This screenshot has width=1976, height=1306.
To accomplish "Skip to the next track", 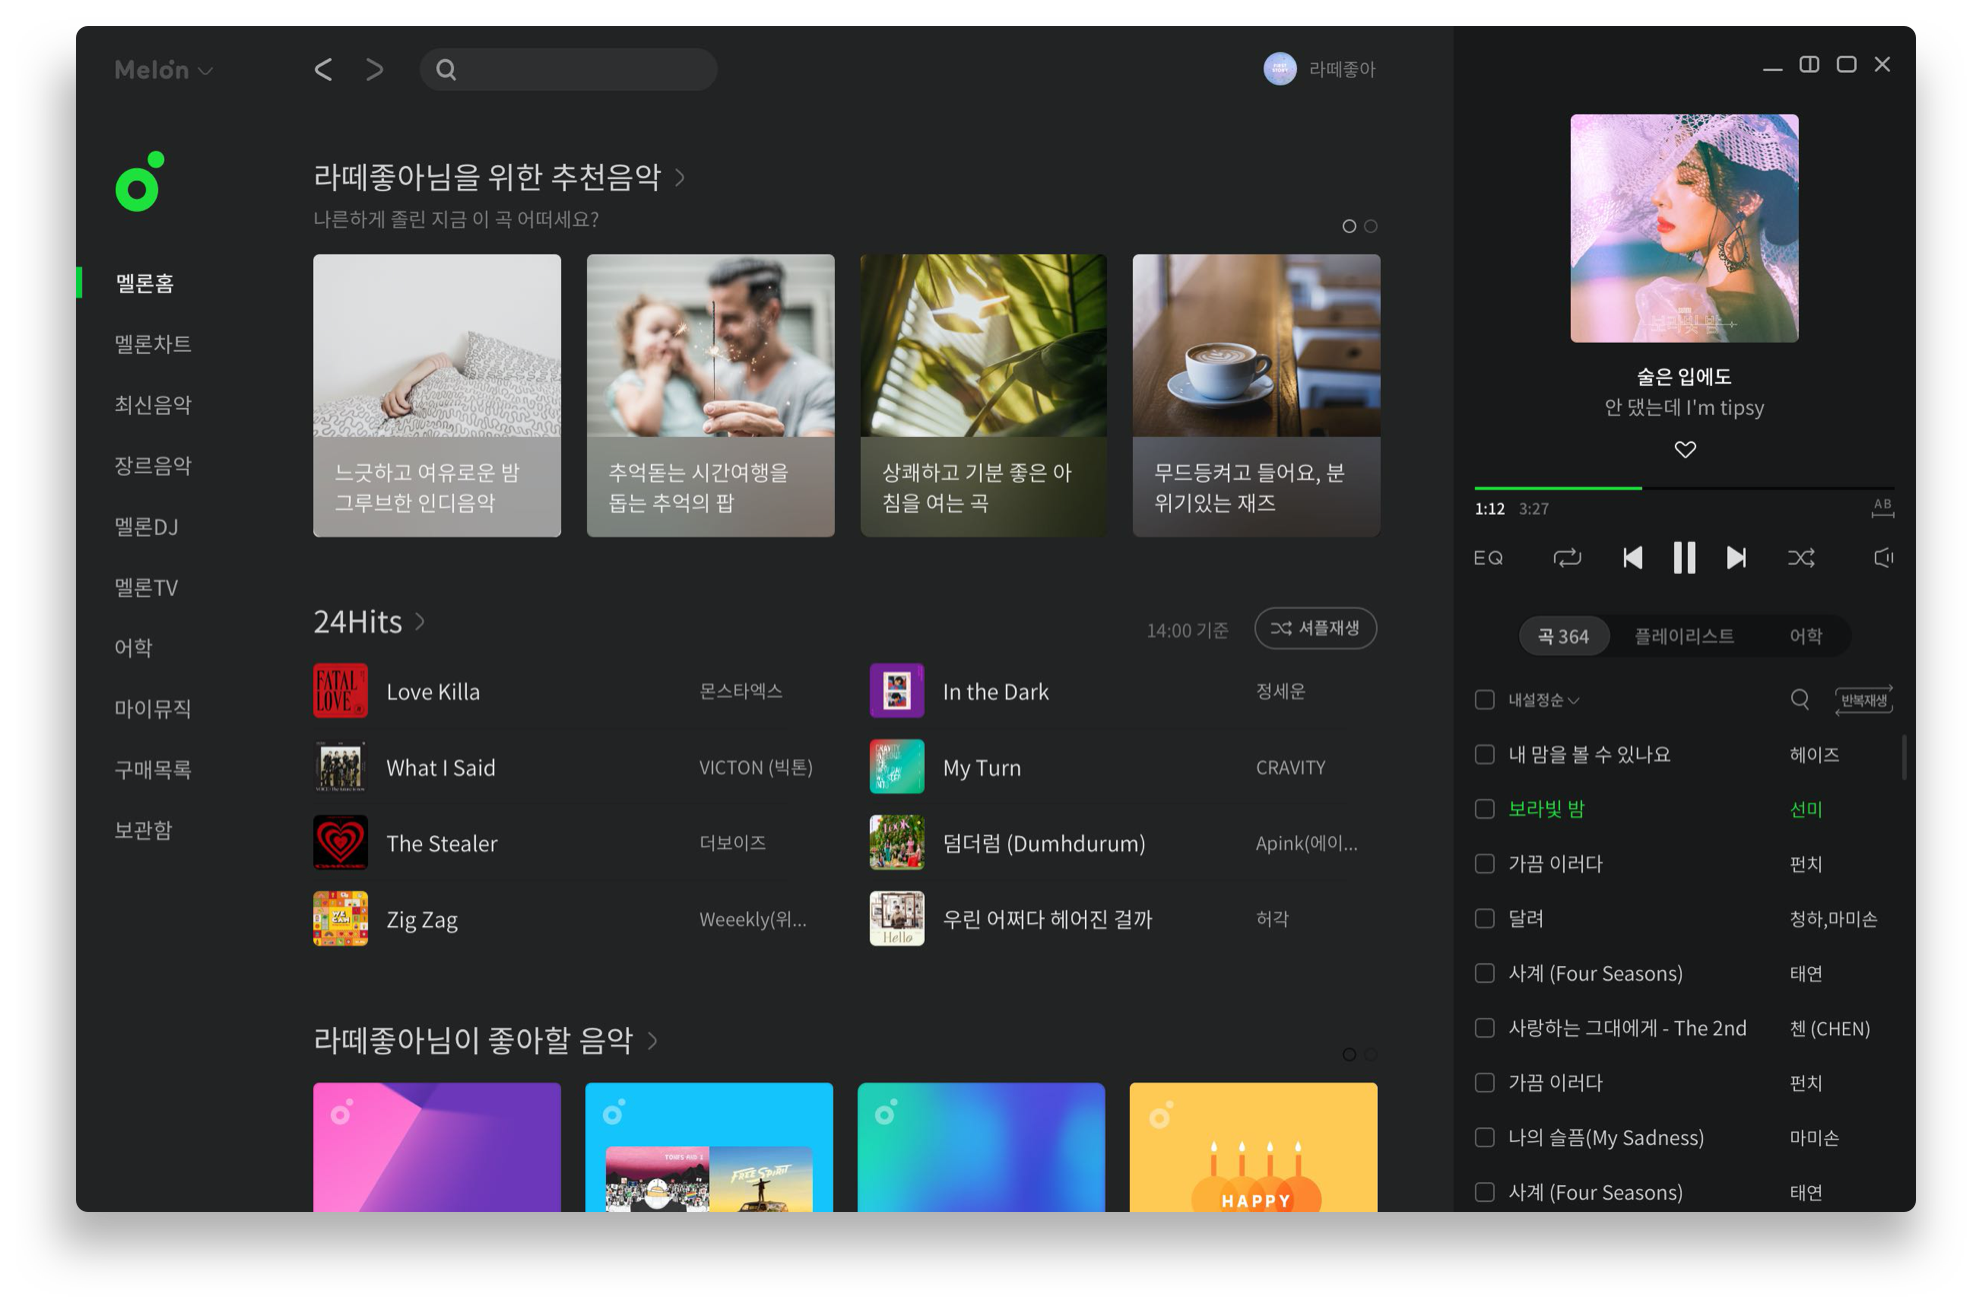I will (1737, 557).
